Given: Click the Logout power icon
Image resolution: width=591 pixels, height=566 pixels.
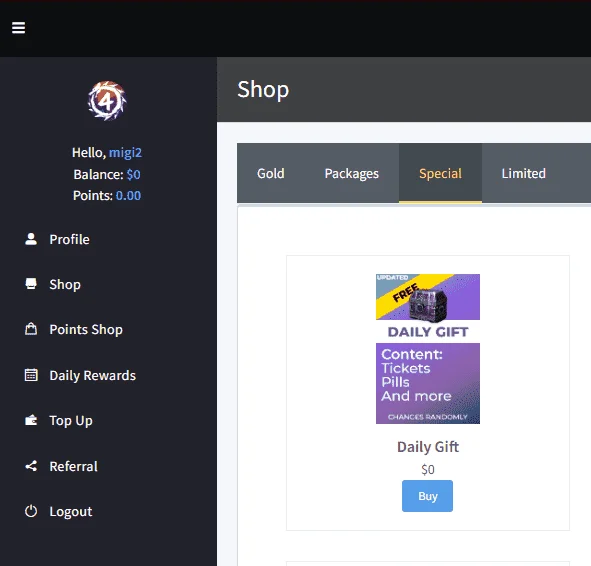Looking at the screenshot, I should [x=31, y=511].
